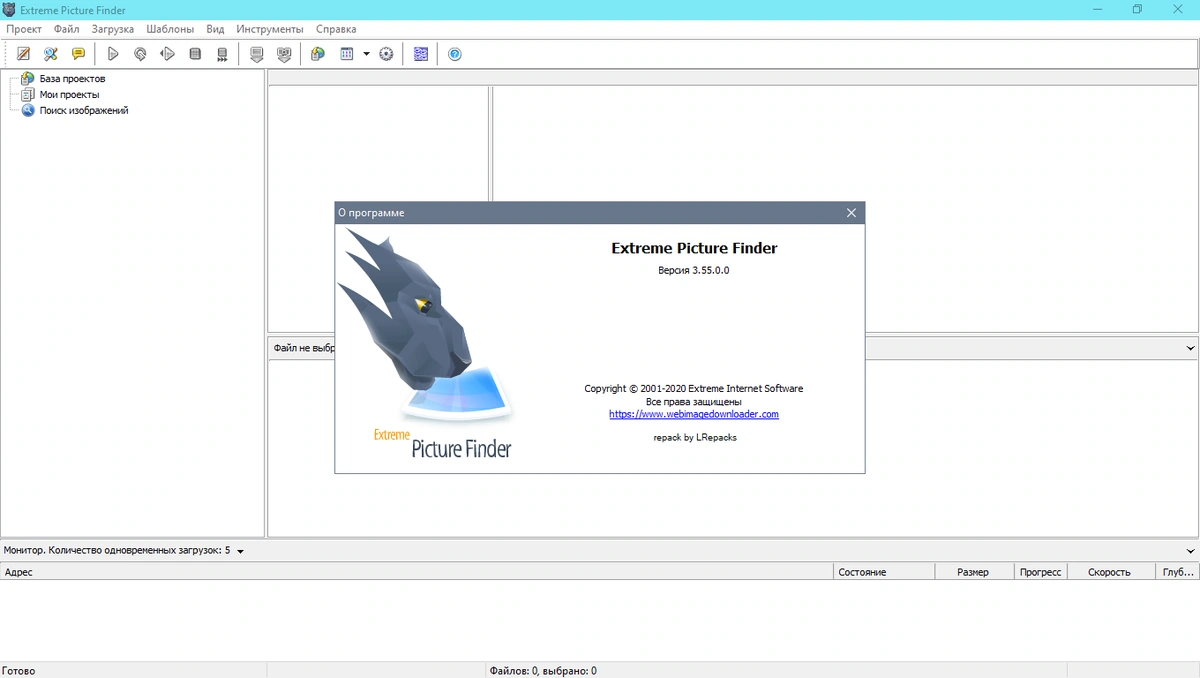
Task: Open project properties wrench icon
Action: pos(51,54)
